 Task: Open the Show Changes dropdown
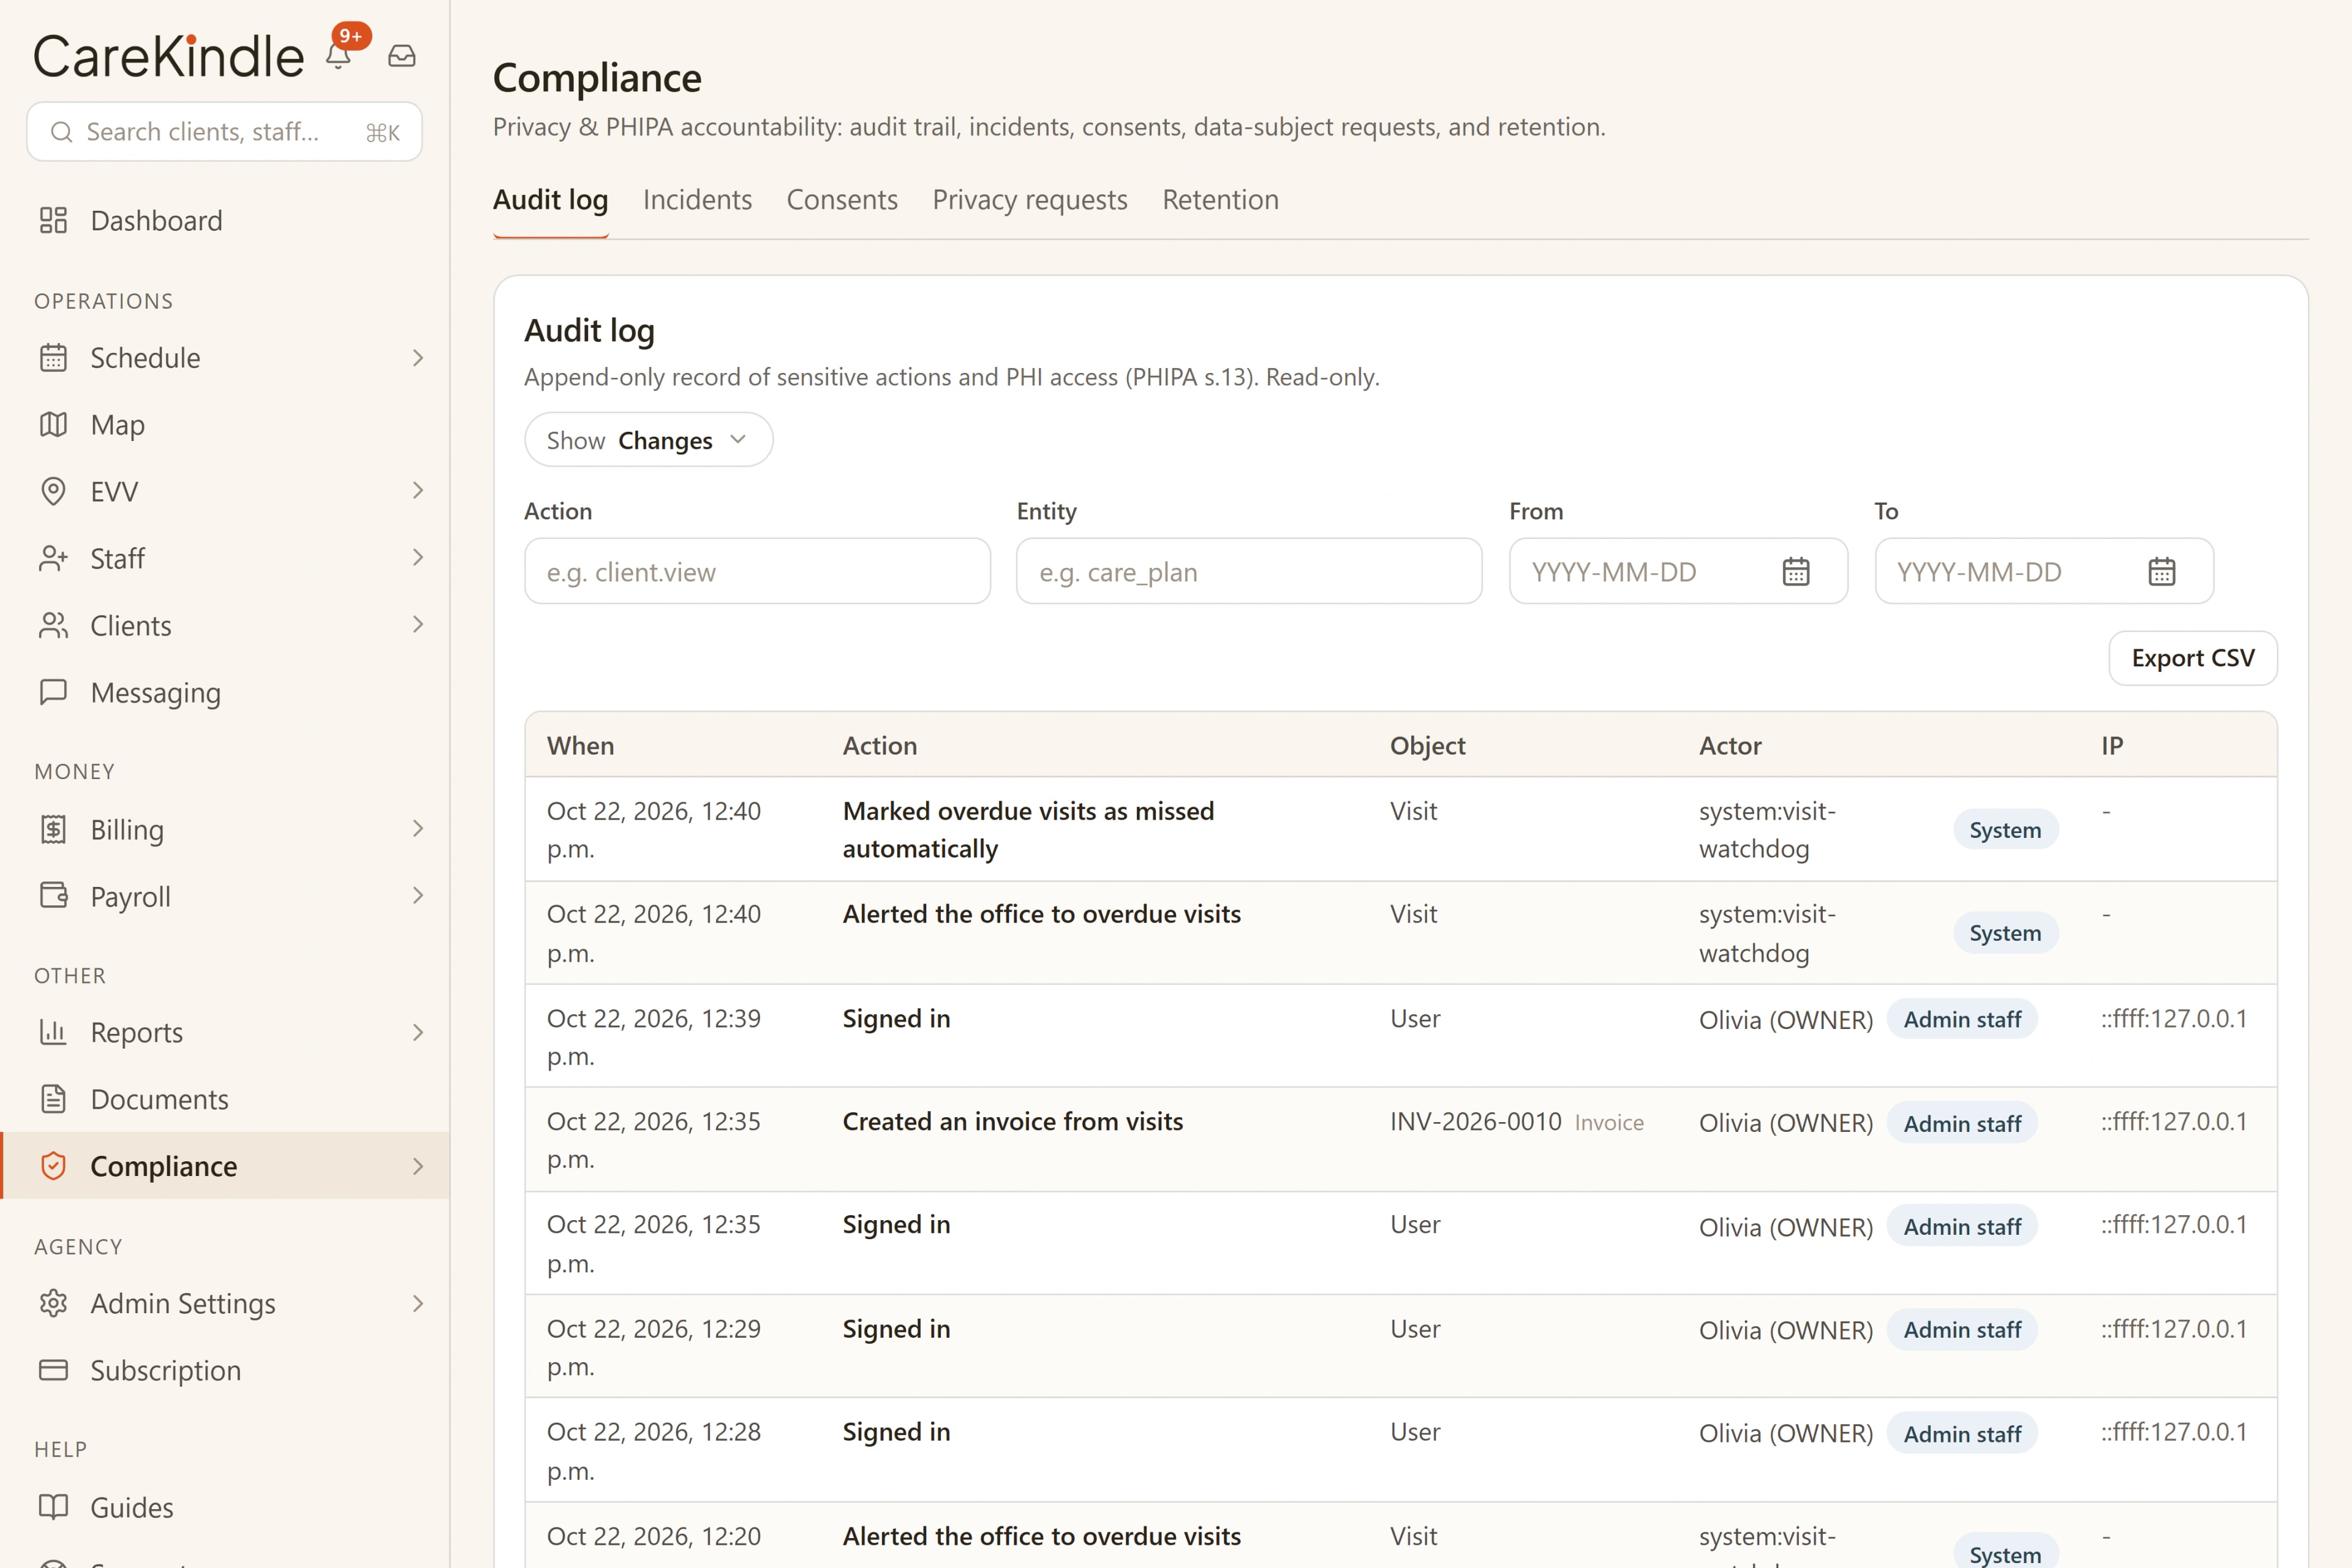click(x=648, y=440)
